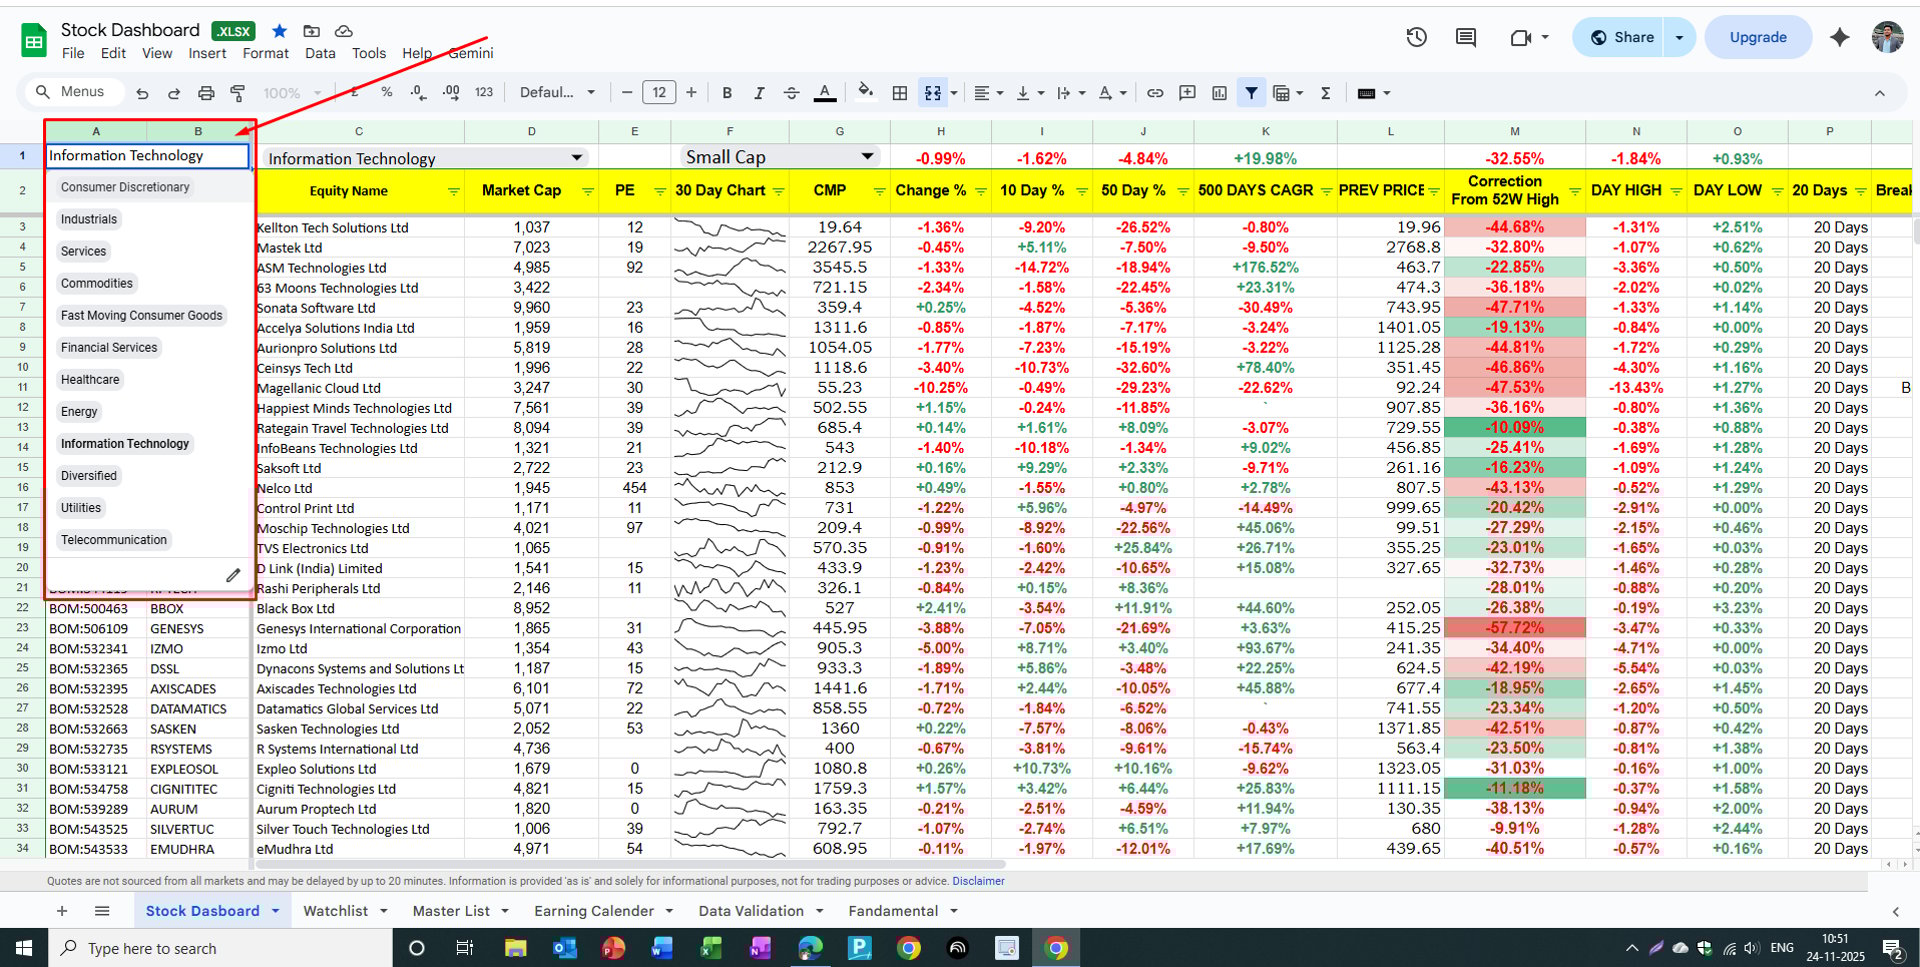The height and width of the screenshot is (967, 1920).
Task: Star the Stock Dashboard document
Action: pos(279,31)
